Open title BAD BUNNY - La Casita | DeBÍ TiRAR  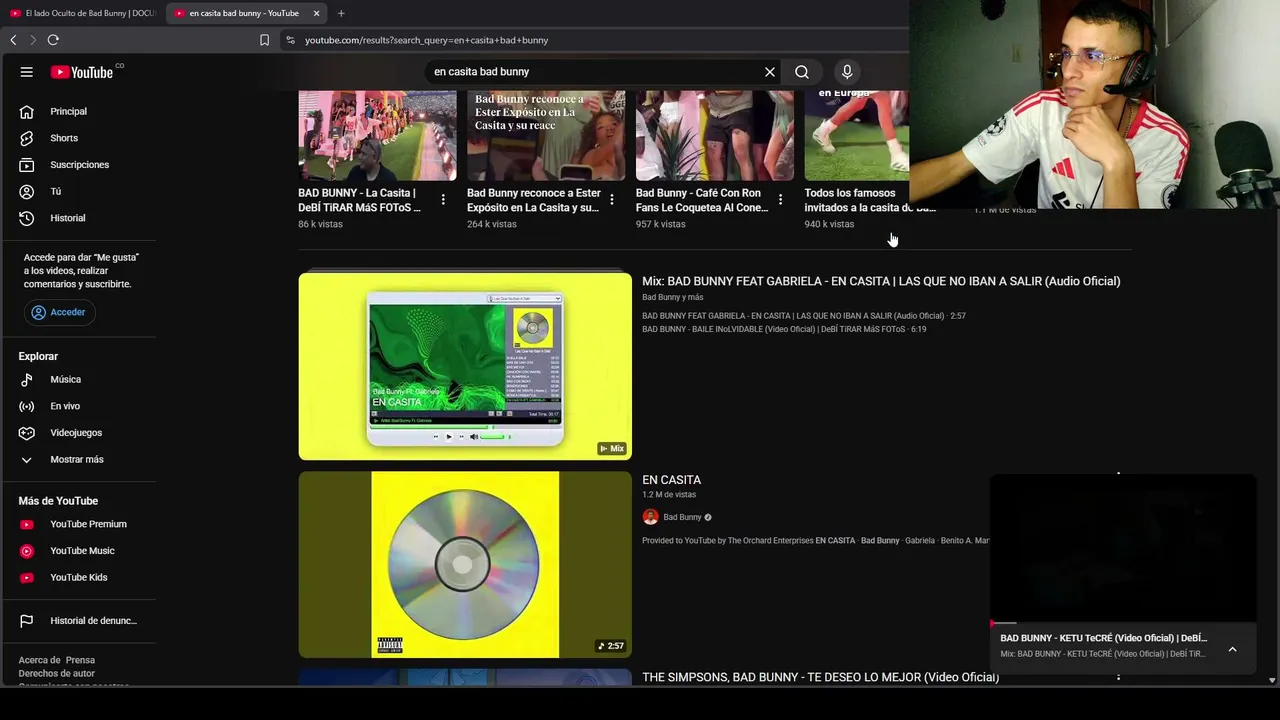[x=359, y=200]
